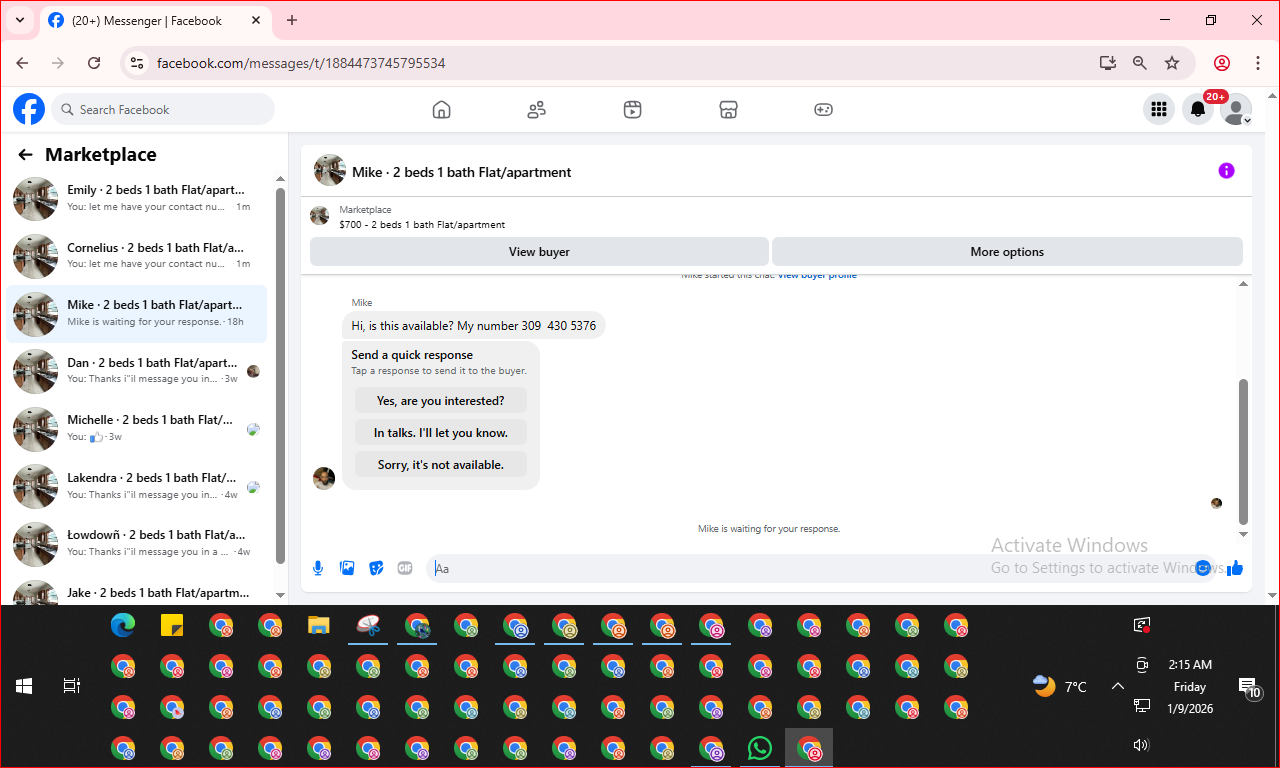Select the Mike conversation in the sidebar
The image size is (1280, 768).
(137, 313)
